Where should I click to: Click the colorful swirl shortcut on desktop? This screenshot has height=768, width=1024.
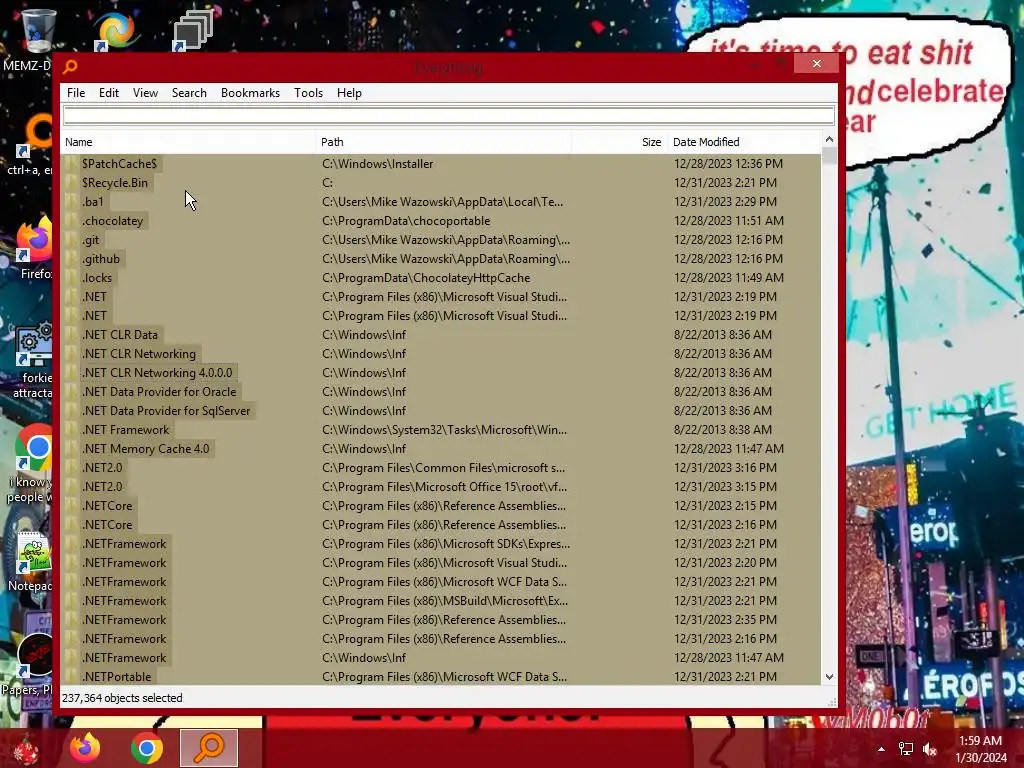pyautogui.click(x=117, y=30)
